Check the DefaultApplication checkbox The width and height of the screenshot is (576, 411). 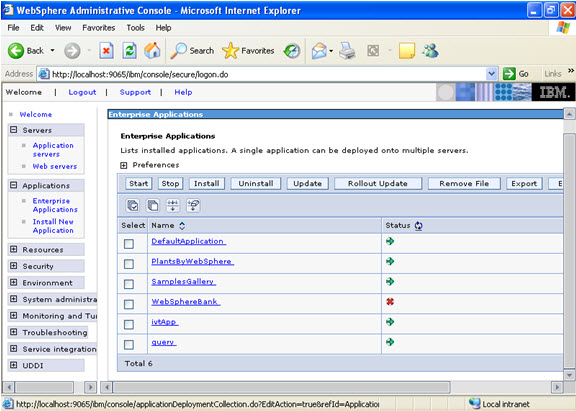tap(129, 244)
